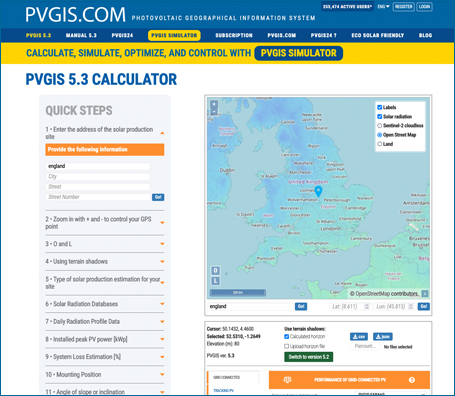Click the Street input field
Screen dimensions: 455x396
[98, 187]
